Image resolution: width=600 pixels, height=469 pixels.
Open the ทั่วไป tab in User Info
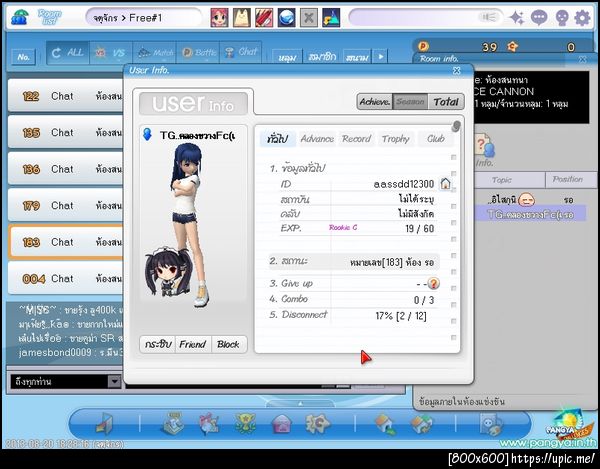click(277, 139)
